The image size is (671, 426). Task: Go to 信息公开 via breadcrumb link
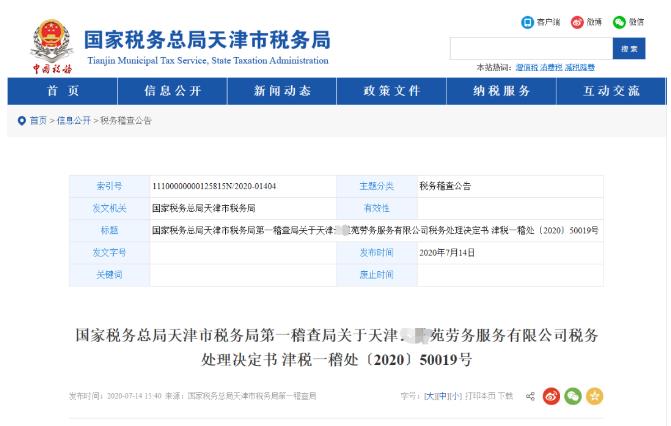click(74, 121)
